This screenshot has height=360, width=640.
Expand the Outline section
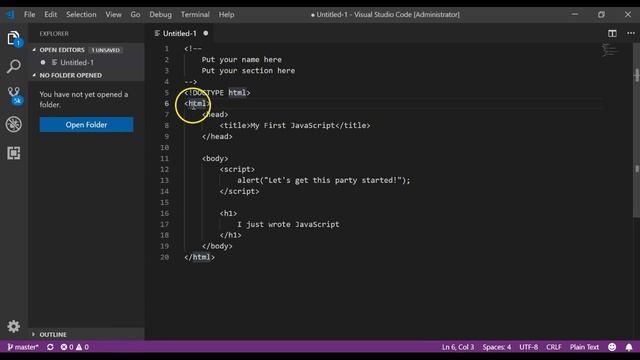[34, 334]
